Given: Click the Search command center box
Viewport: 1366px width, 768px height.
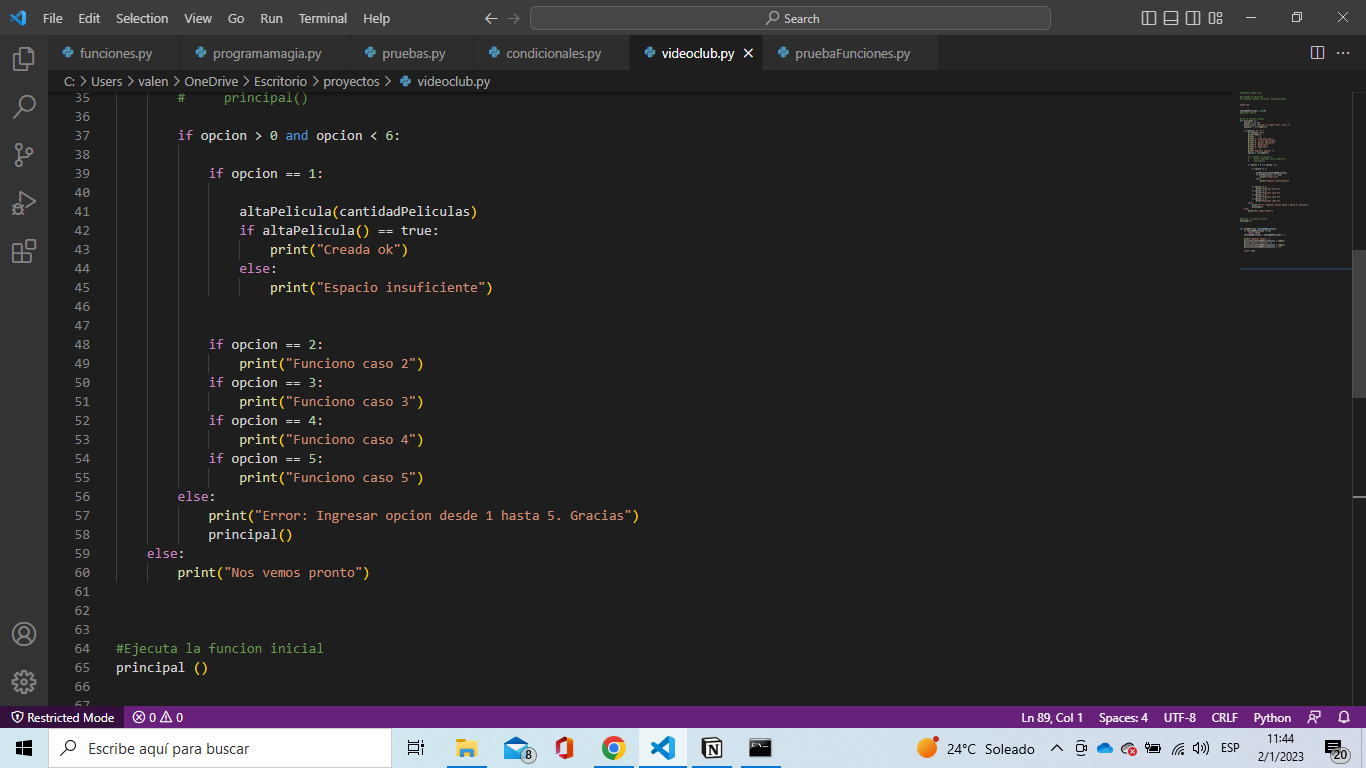Looking at the screenshot, I should [790, 18].
